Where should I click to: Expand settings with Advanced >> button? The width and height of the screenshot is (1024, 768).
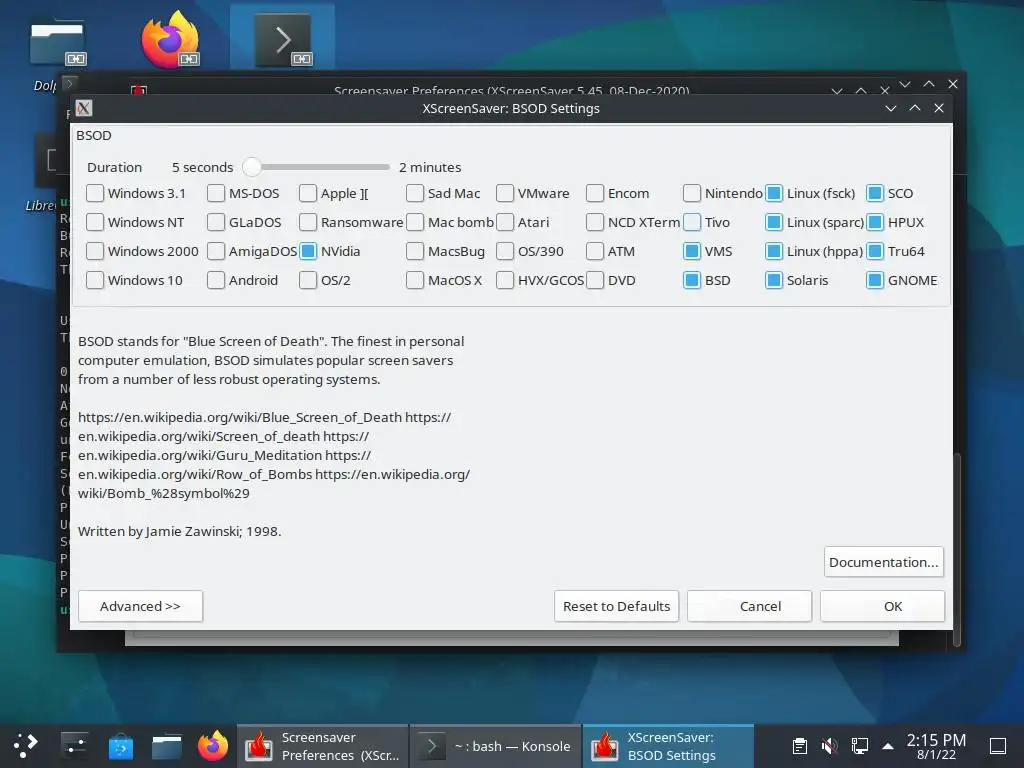point(140,606)
